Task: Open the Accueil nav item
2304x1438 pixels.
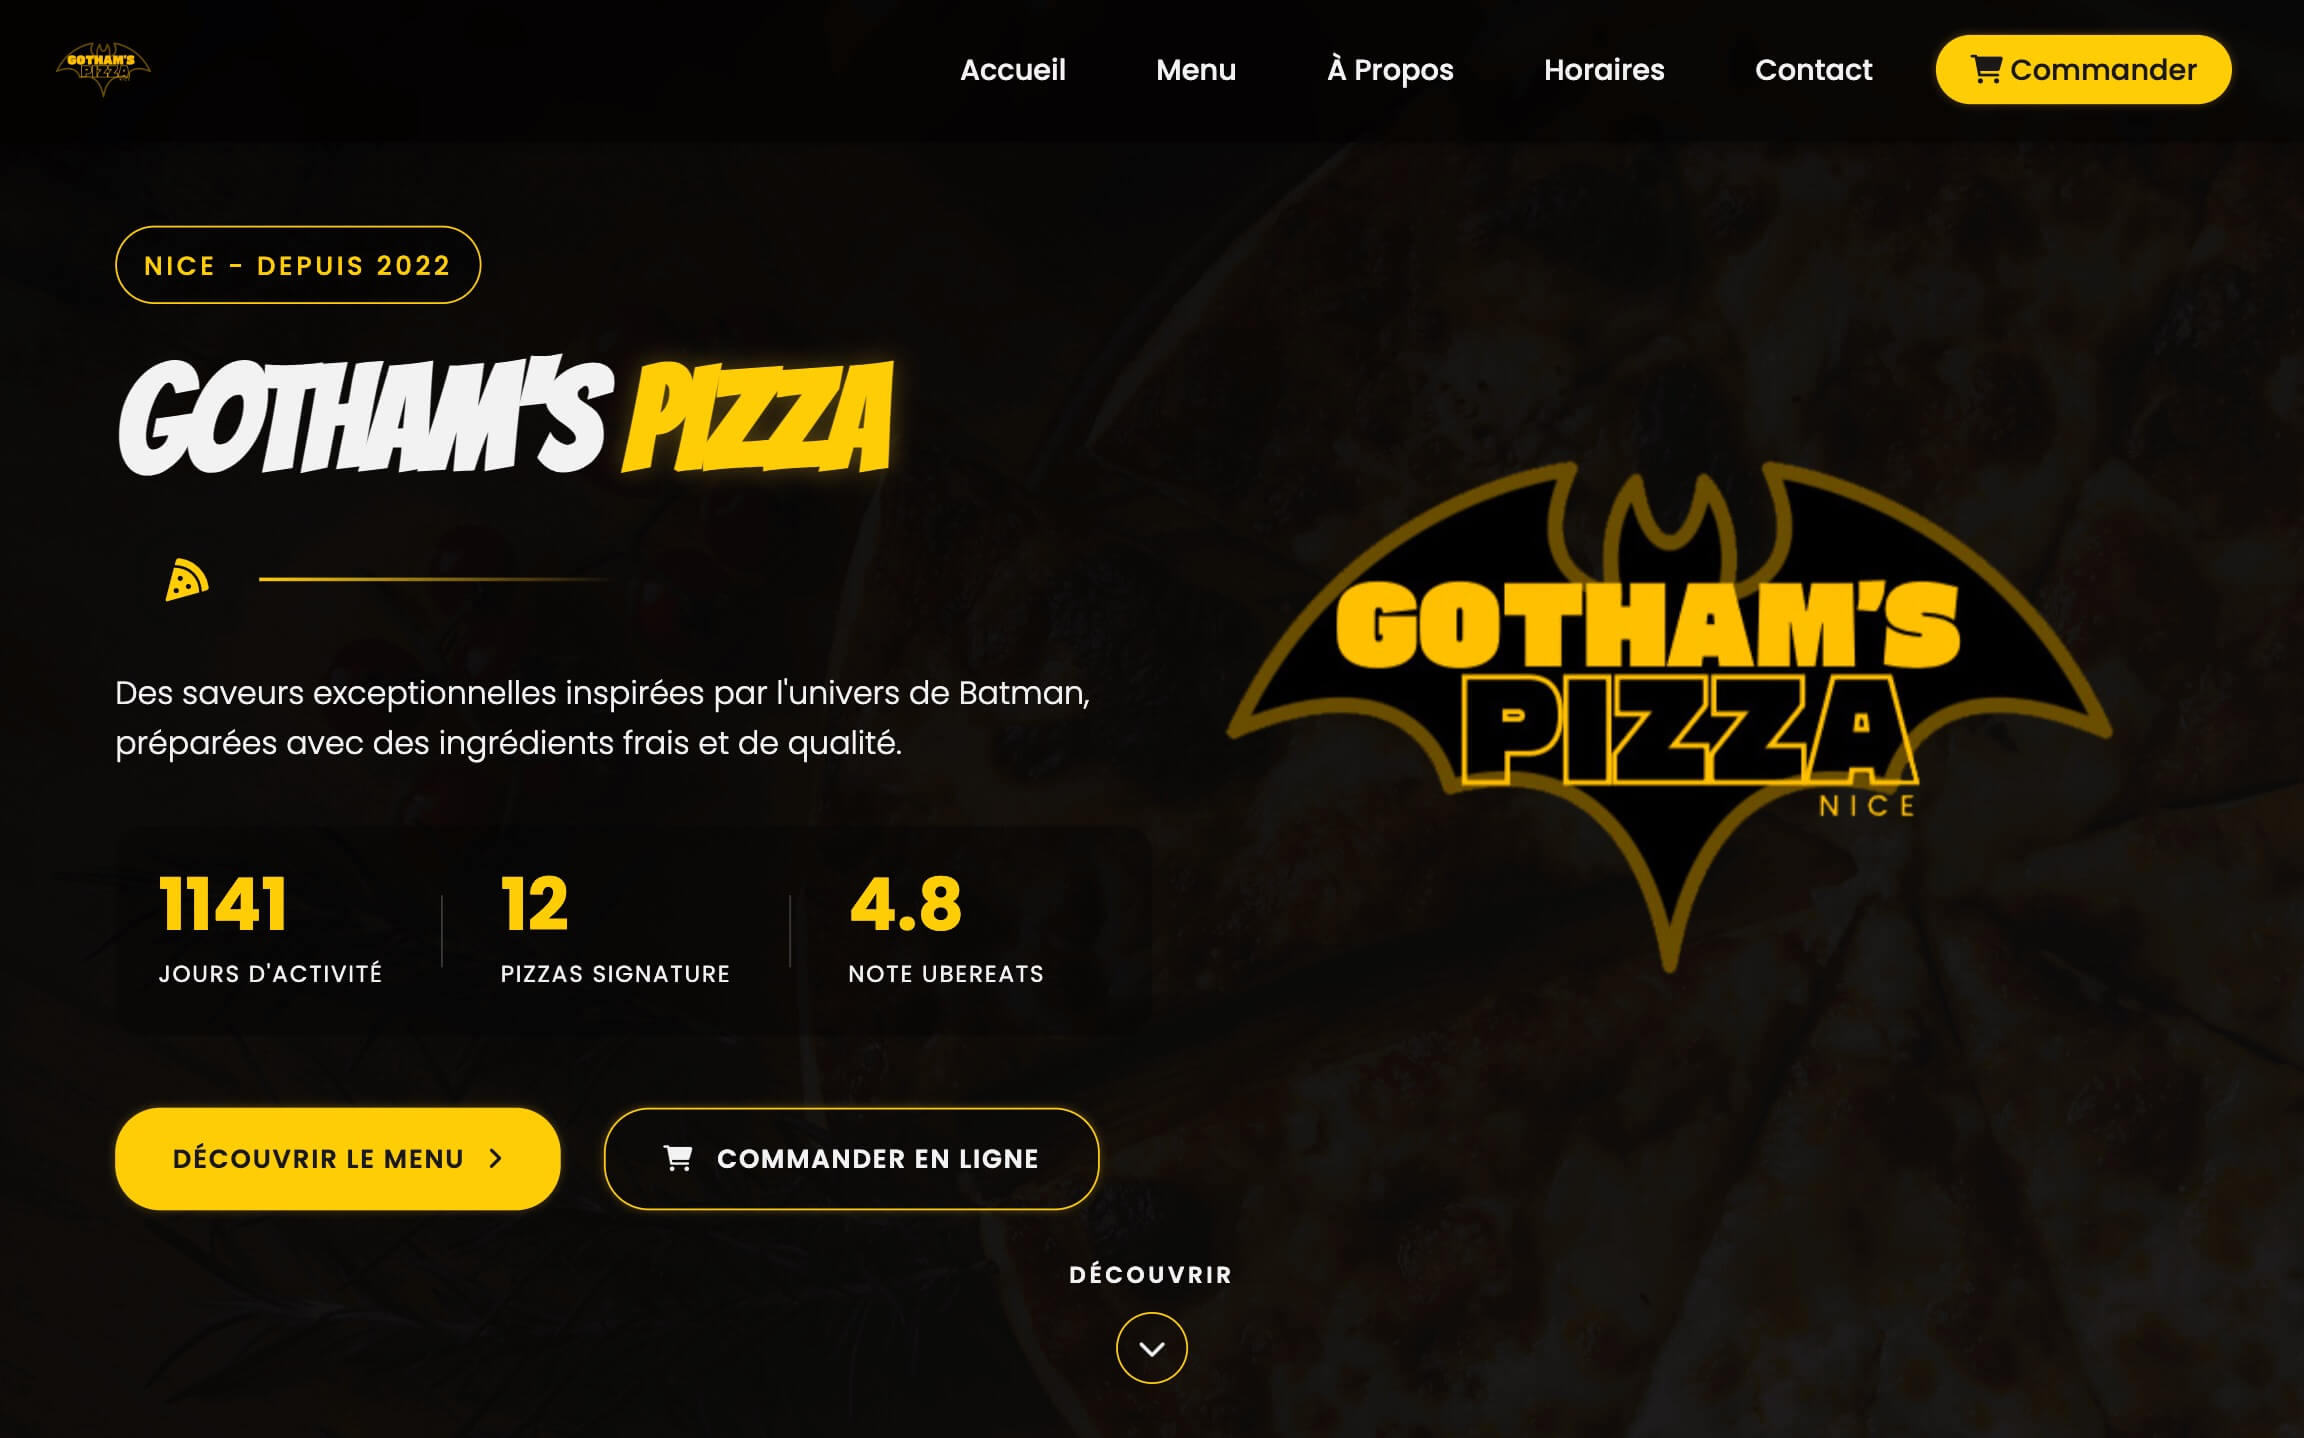Action: point(1013,70)
